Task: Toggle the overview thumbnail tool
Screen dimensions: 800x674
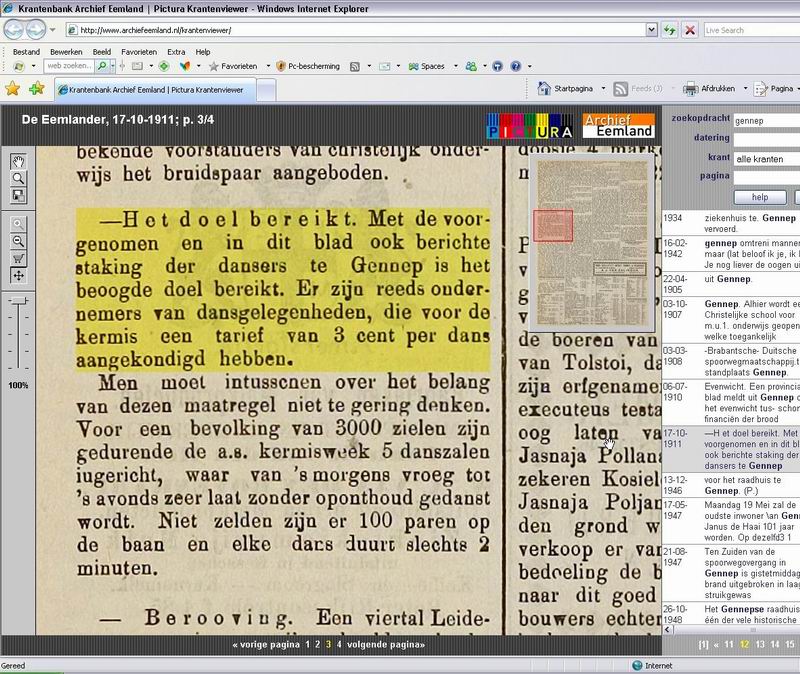Action: coord(18,195)
